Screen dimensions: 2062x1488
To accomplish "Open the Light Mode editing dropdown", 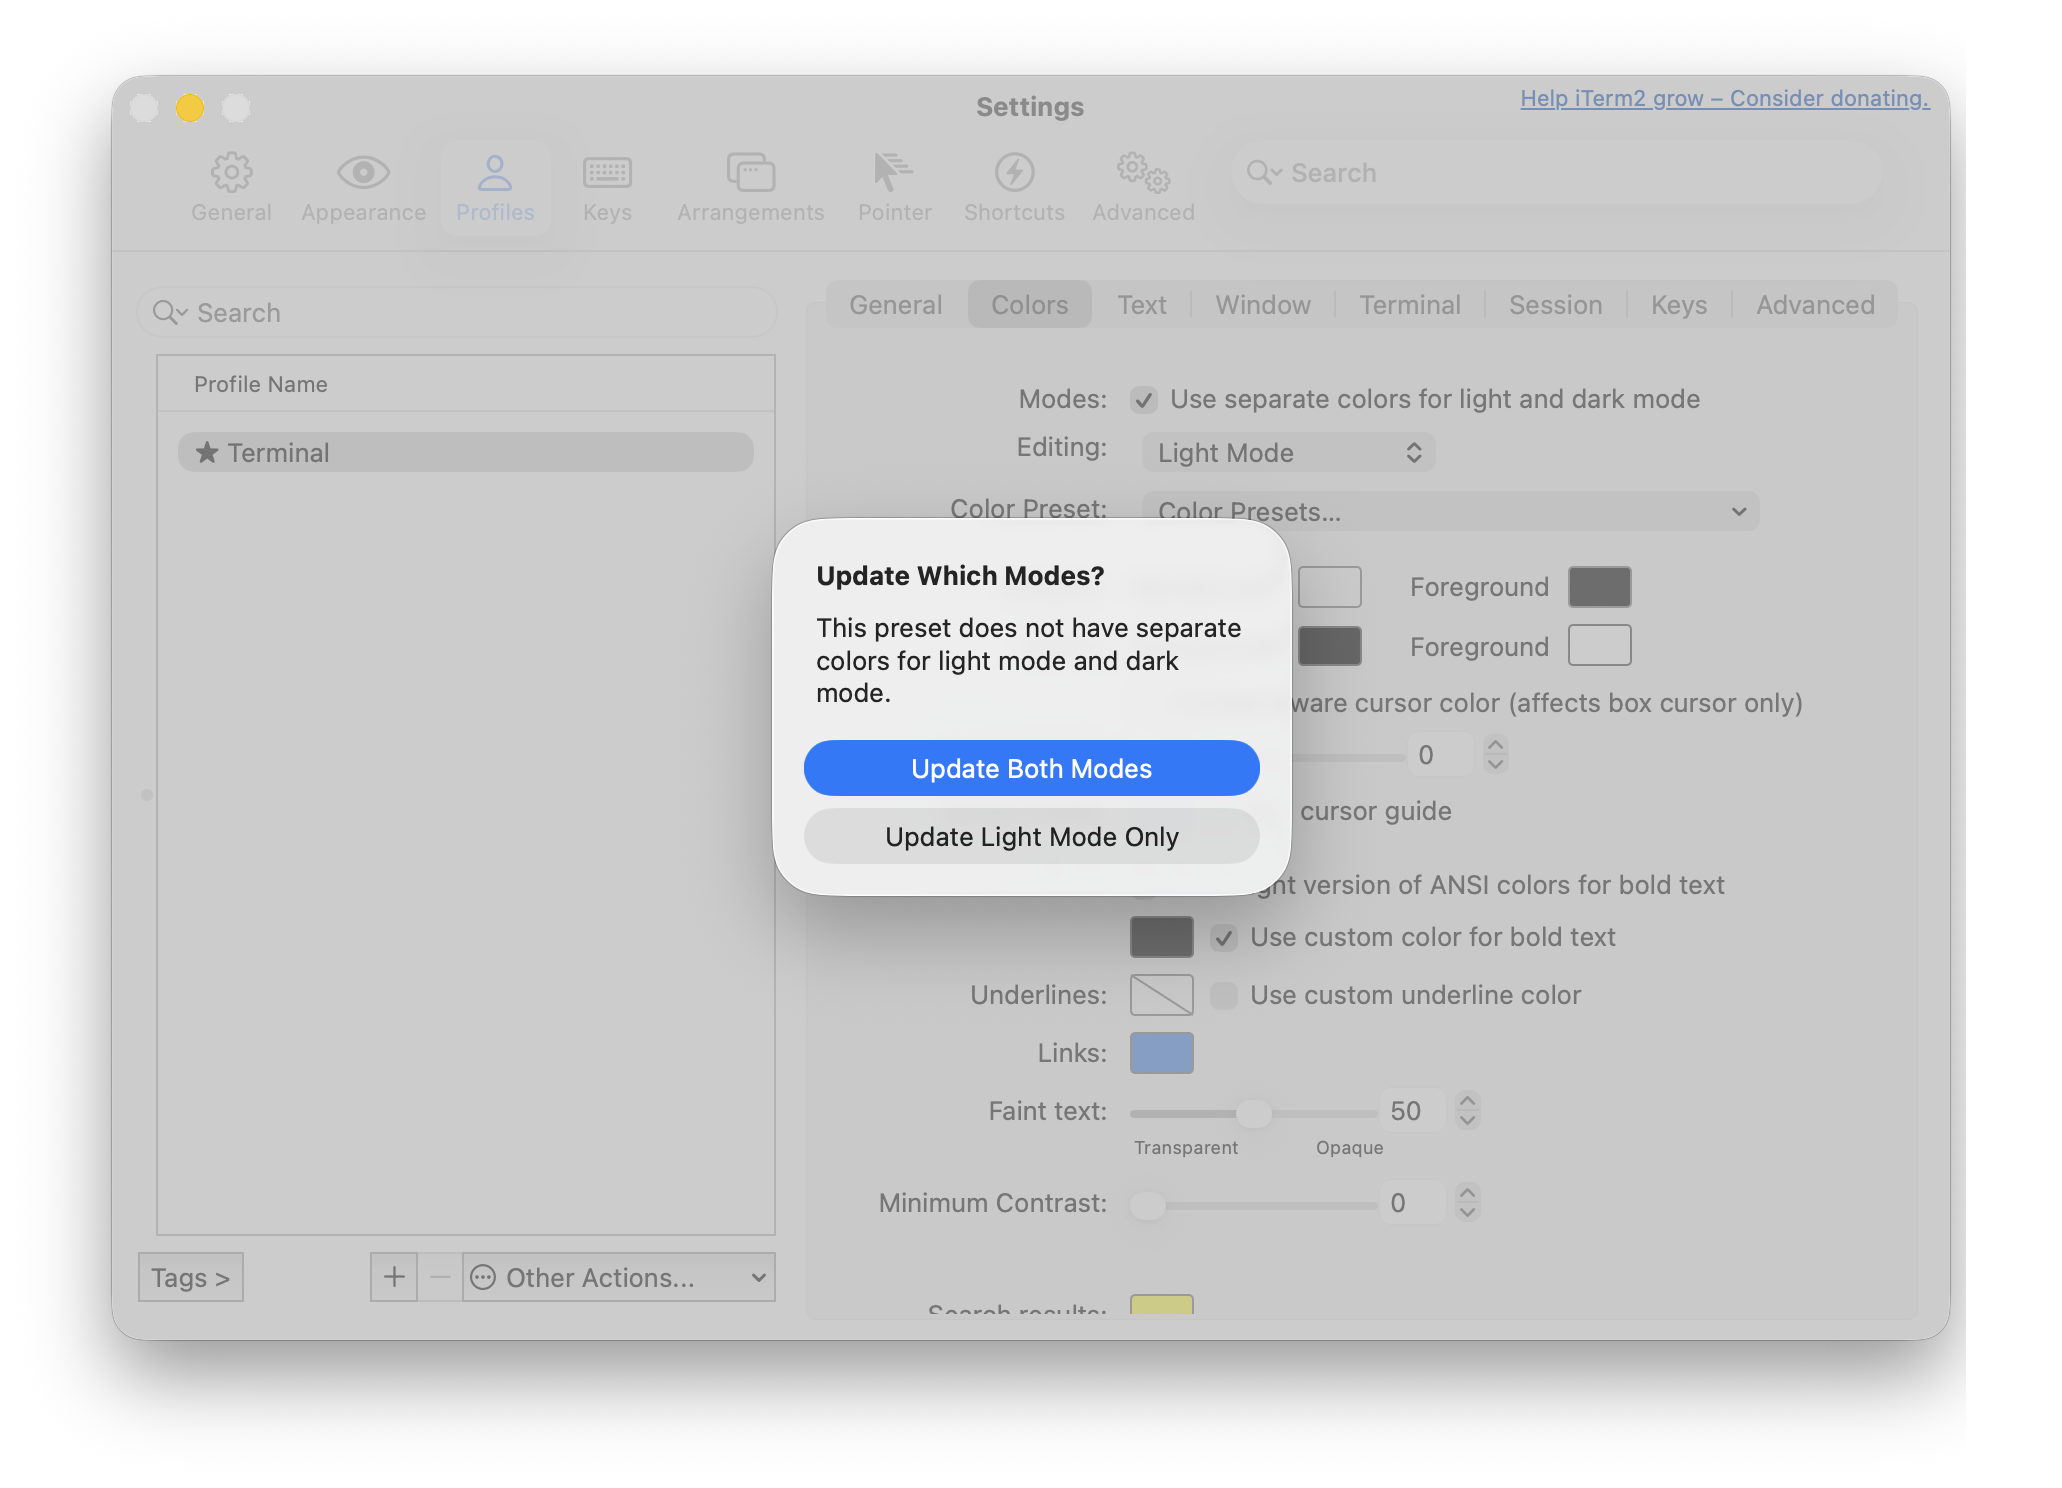I will (x=1288, y=453).
